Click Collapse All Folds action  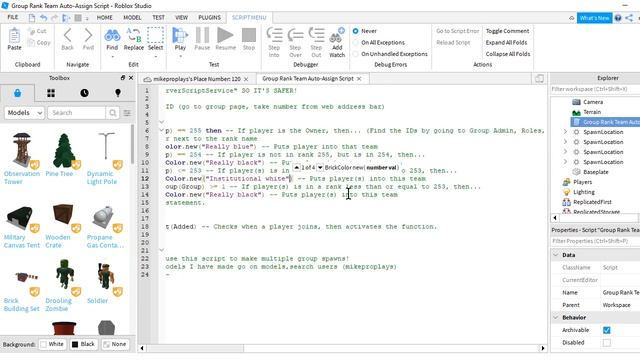coord(508,54)
